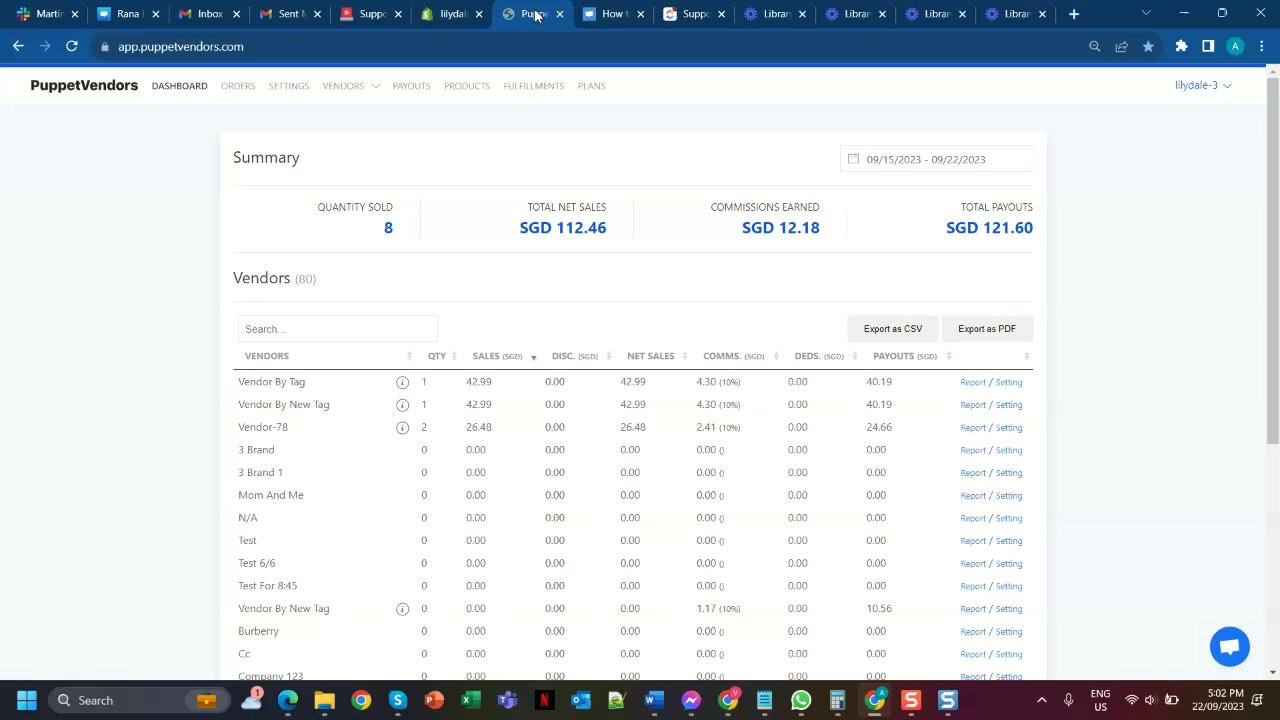Open the info icon for Vendor-78
Screen dimensions: 1280x720
pos(402,428)
